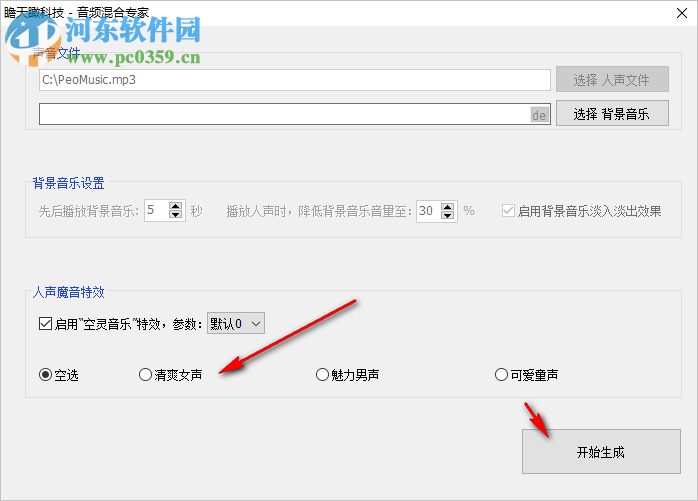This screenshot has width=698, height=501.
Task: Decrease the background volume percent spinner
Action: tap(447, 215)
